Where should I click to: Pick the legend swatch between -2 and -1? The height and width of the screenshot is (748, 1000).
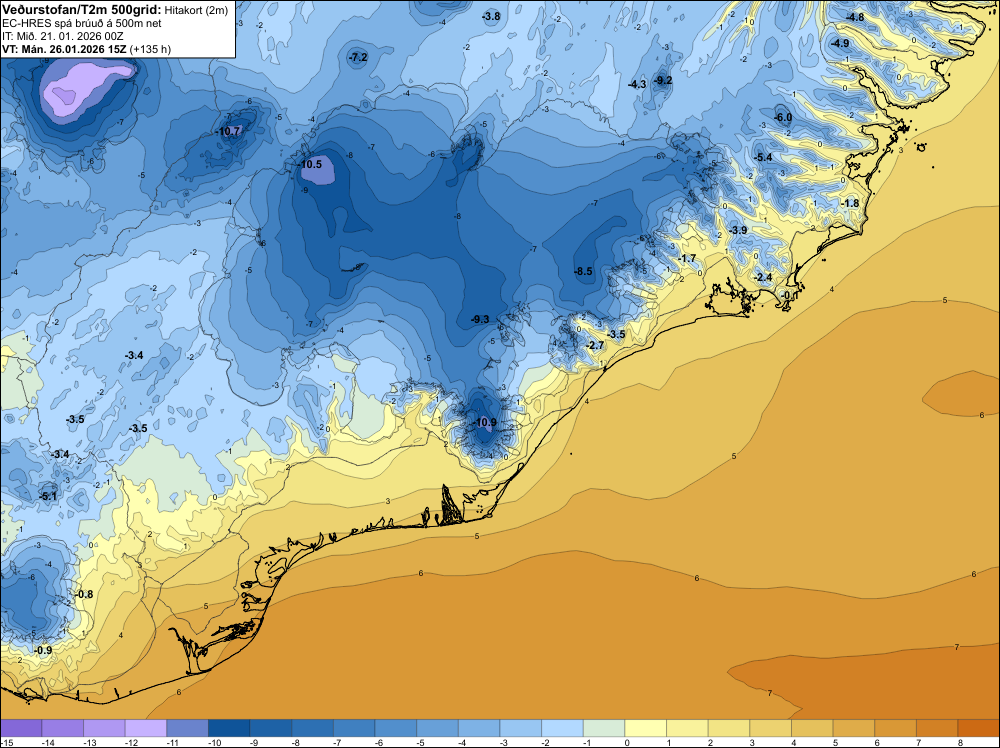[562, 728]
